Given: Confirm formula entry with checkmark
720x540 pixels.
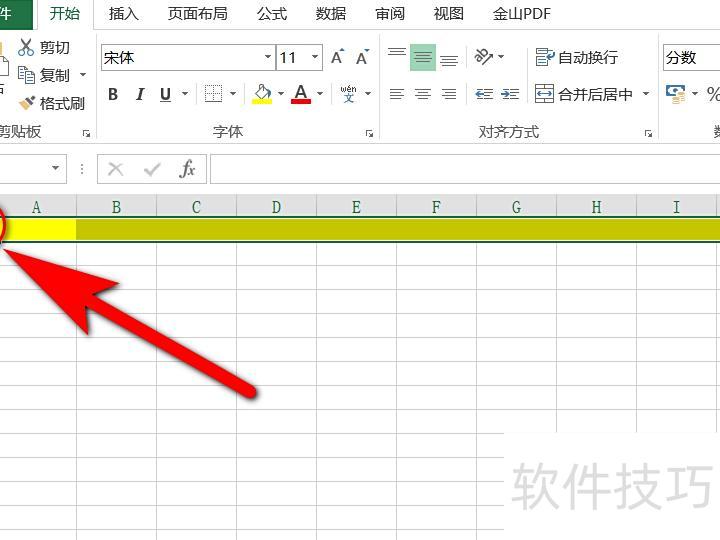Looking at the screenshot, I should click(x=152, y=169).
